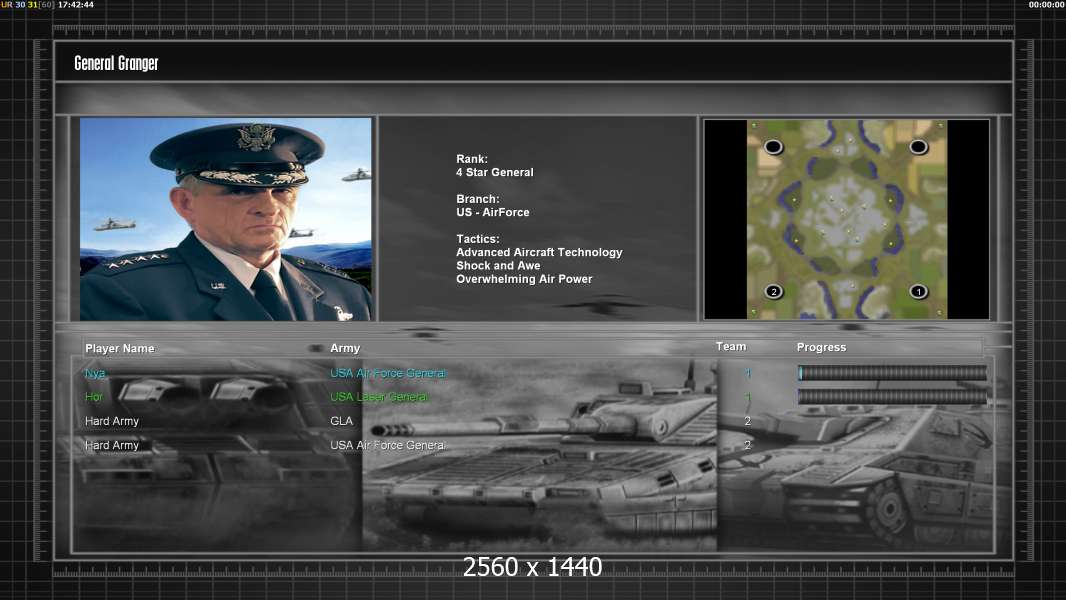Image resolution: width=1066 pixels, height=600 pixels.
Task: Click the empty top-right start position marker
Action: tap(918, 147)
